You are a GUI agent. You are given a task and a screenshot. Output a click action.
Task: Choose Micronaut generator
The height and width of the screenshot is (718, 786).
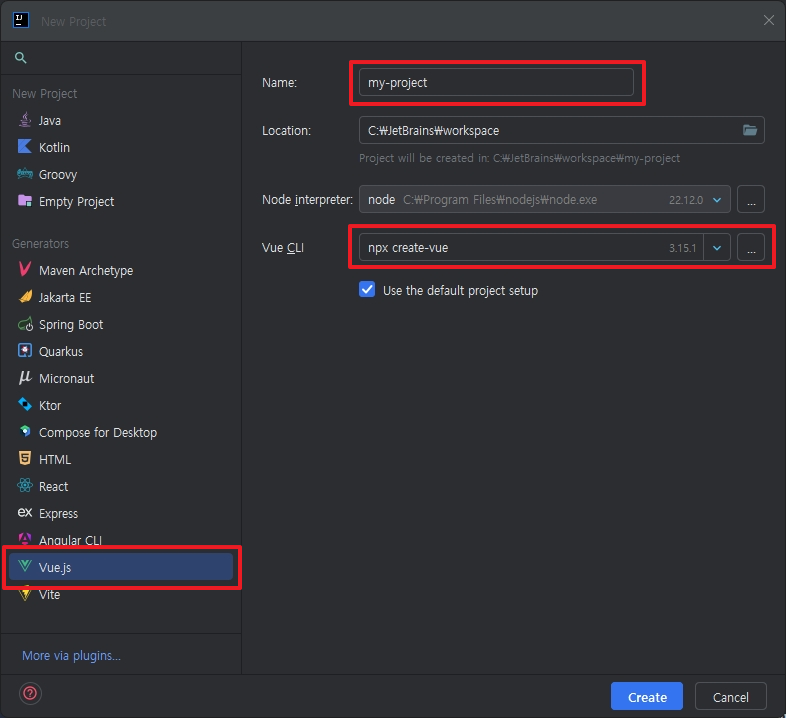click(x=121, y=379)
